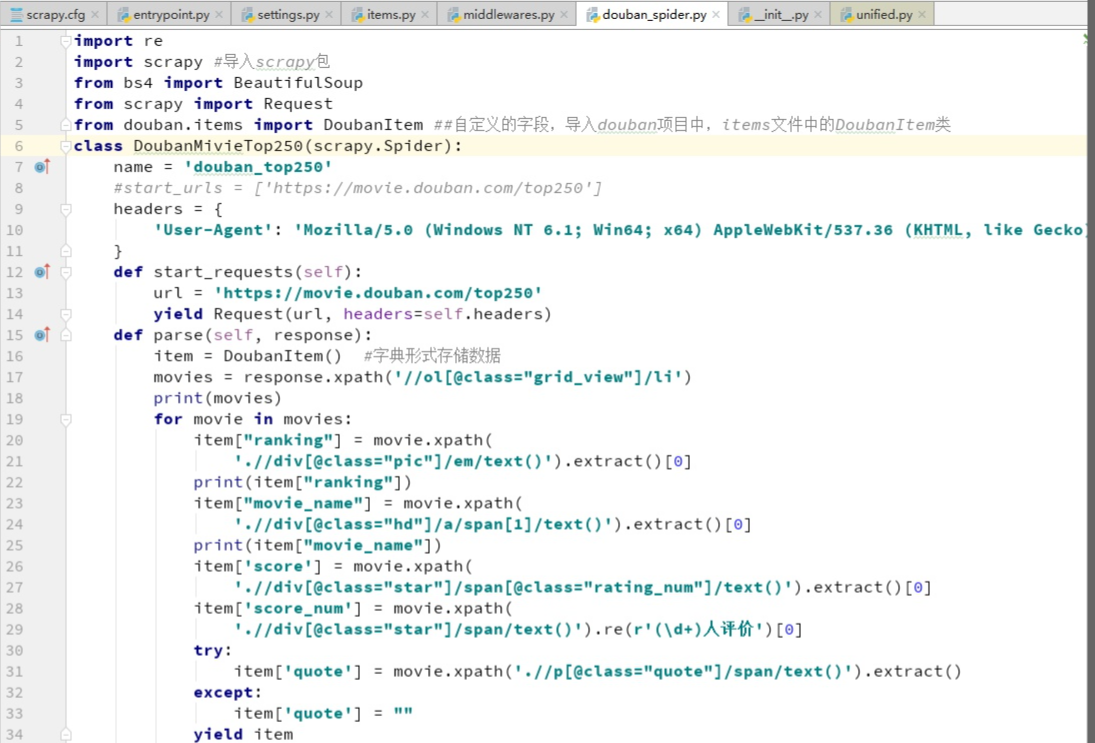Switch to the unified.py tab
1095x743 pixels.
click(883, 14)
